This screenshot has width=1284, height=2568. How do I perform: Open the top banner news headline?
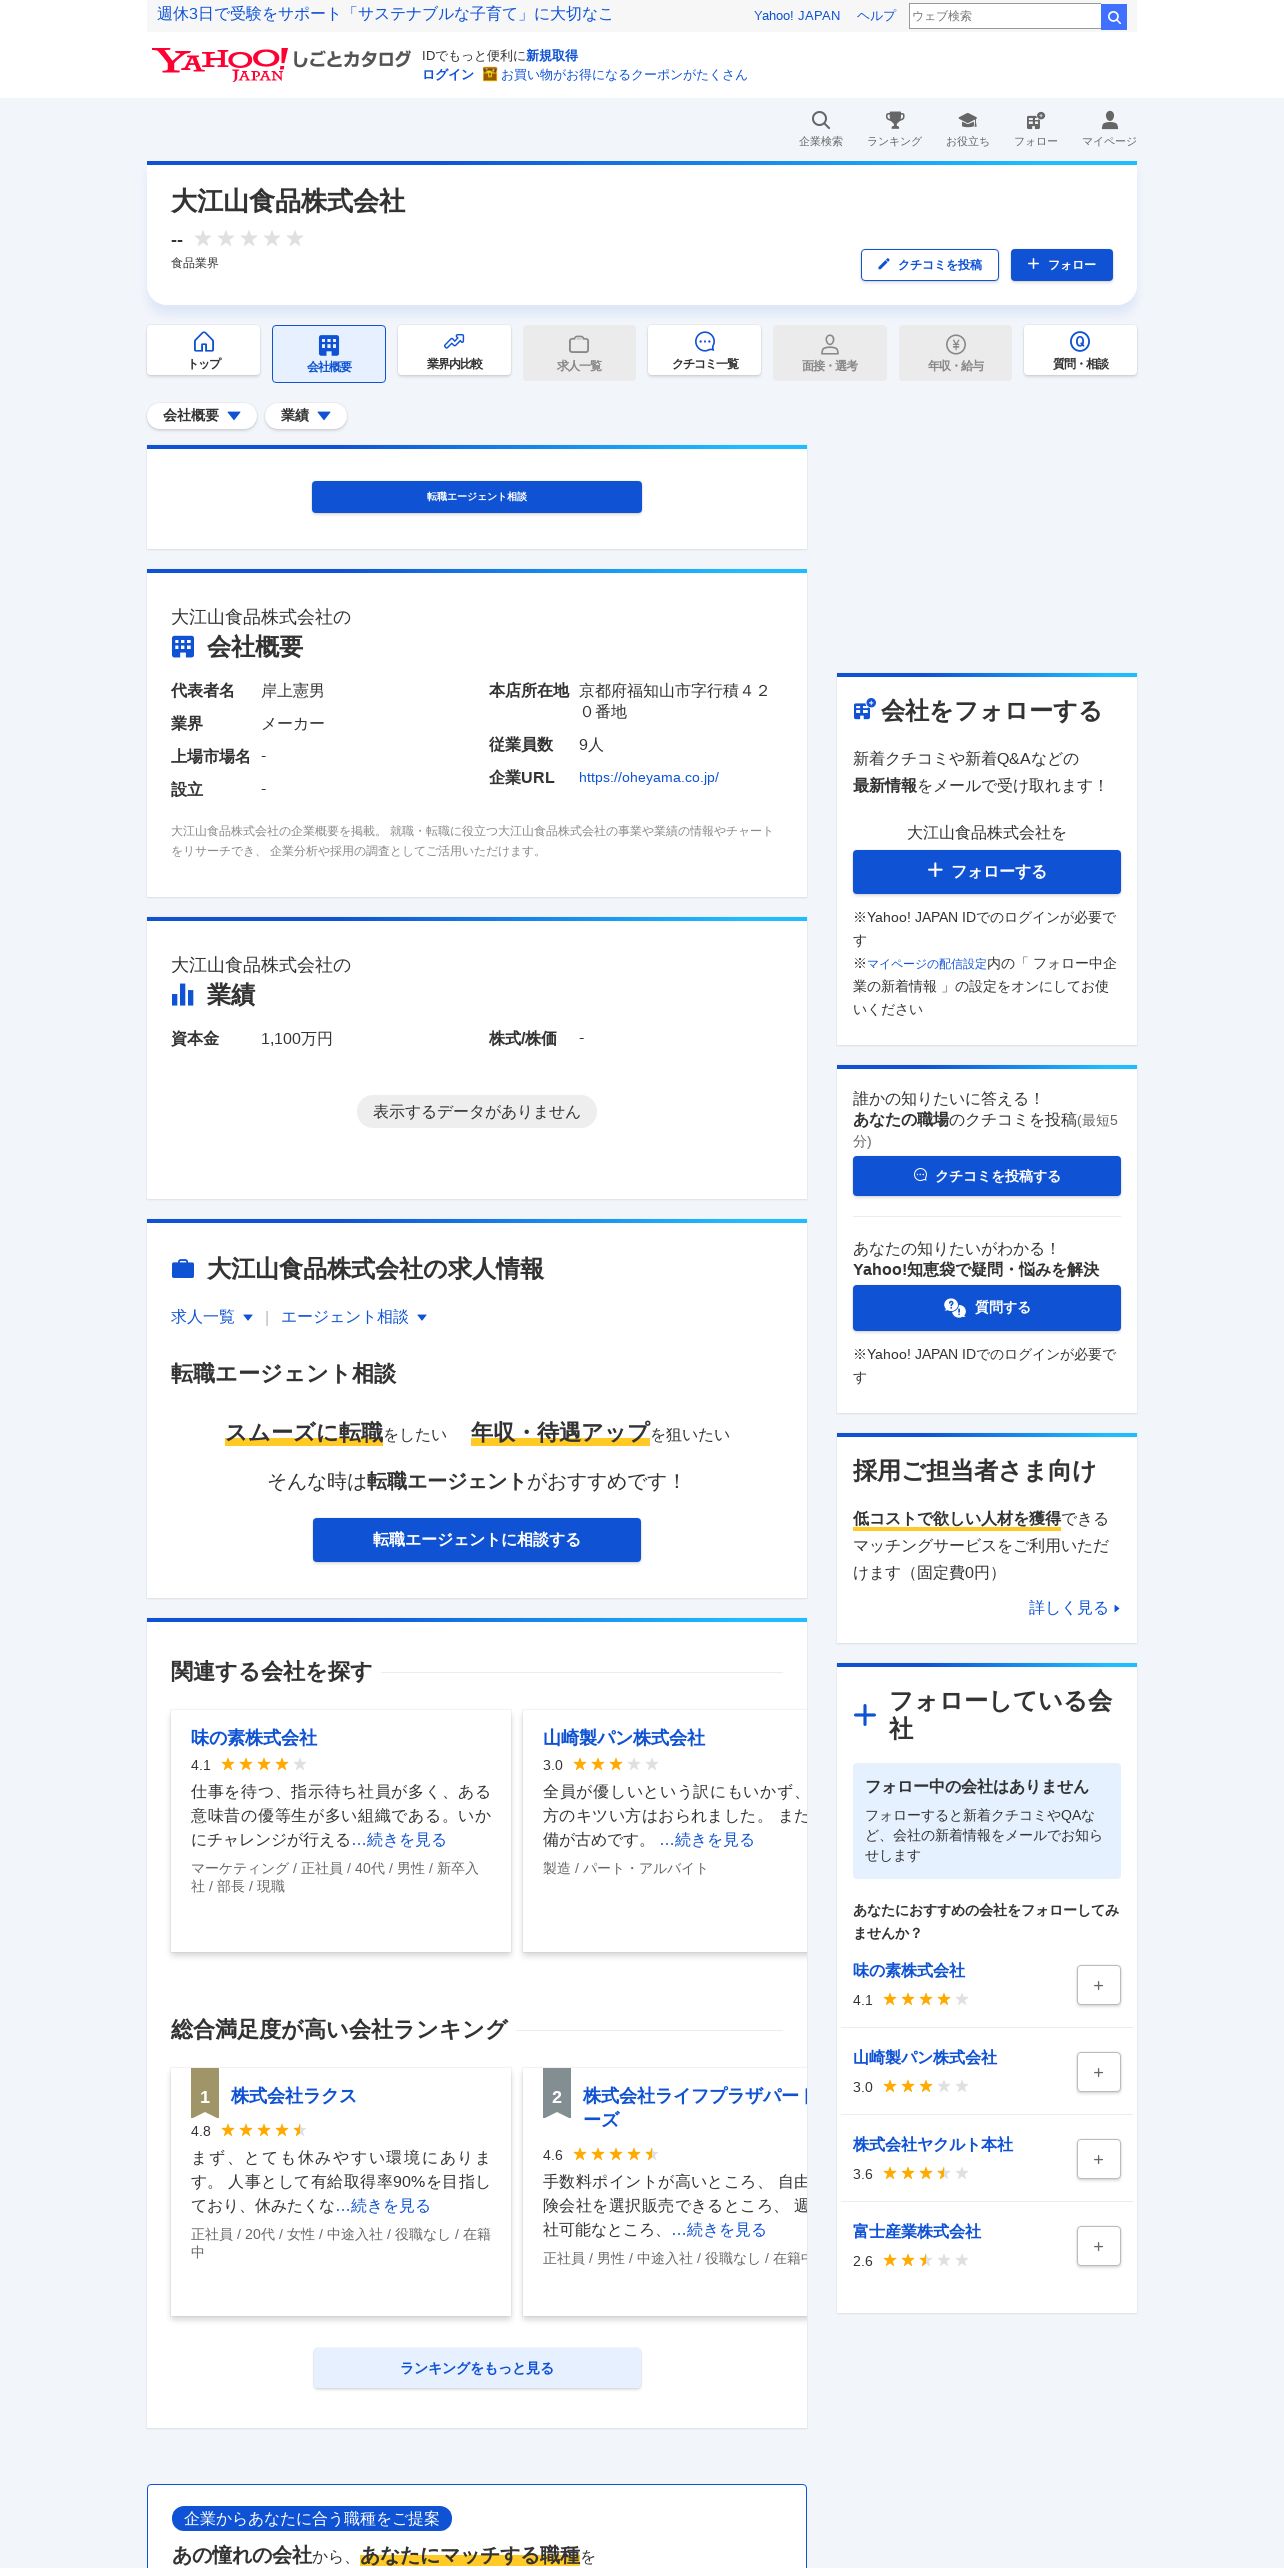385,15
